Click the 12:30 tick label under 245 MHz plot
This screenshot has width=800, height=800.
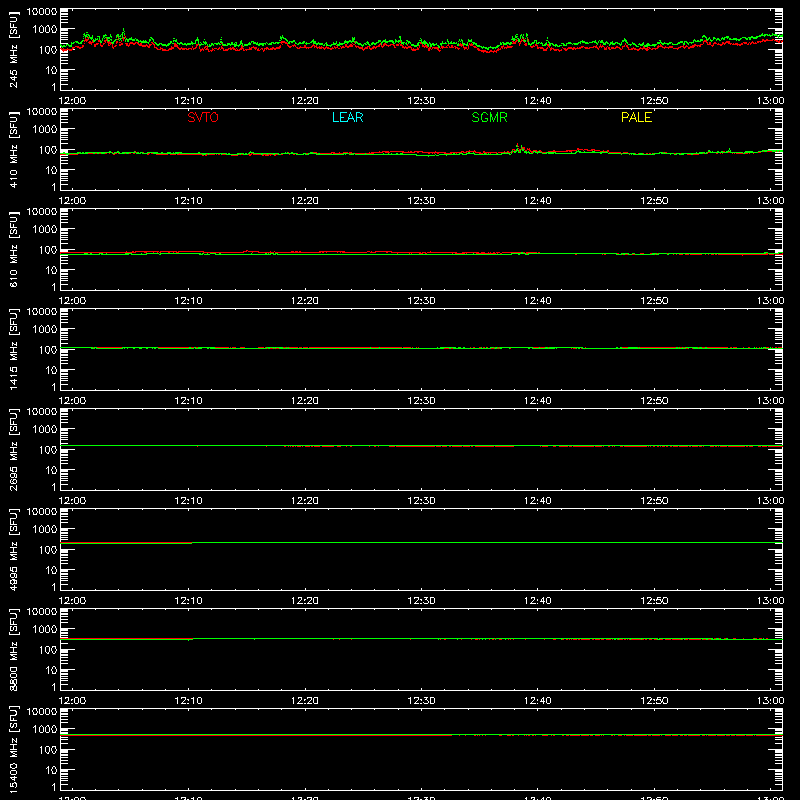pos(421,101)
